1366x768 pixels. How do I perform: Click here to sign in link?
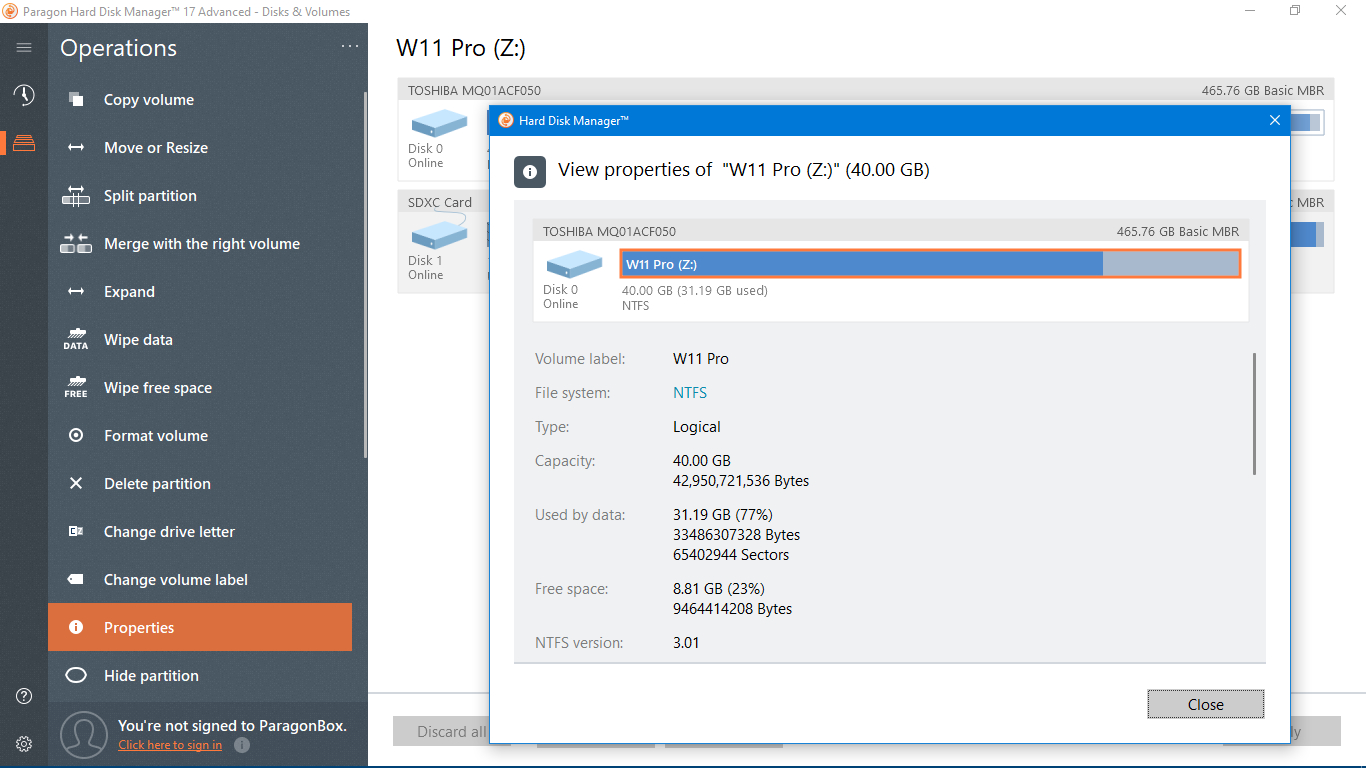click(170, 745)
